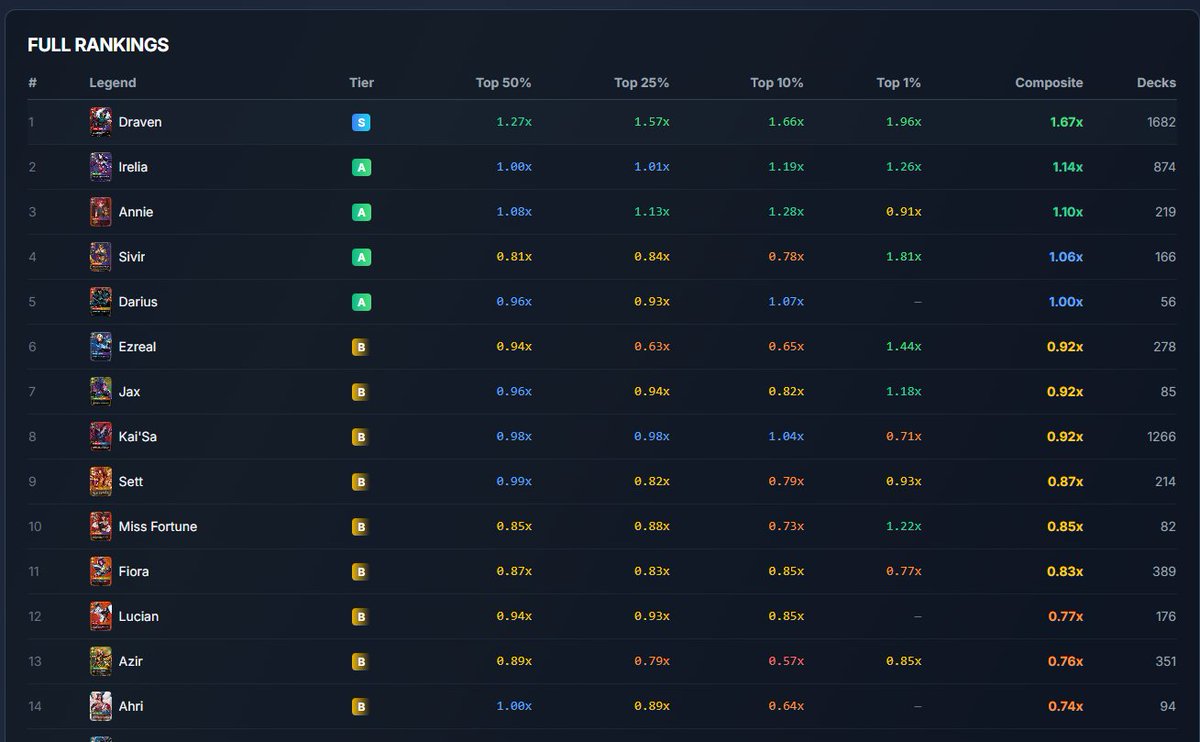Viewport: 1200px width, 742px height.
Task: Click Sivir's 1.81x Top 1% value
Action: pyautogui.click(x=904, y=257)
